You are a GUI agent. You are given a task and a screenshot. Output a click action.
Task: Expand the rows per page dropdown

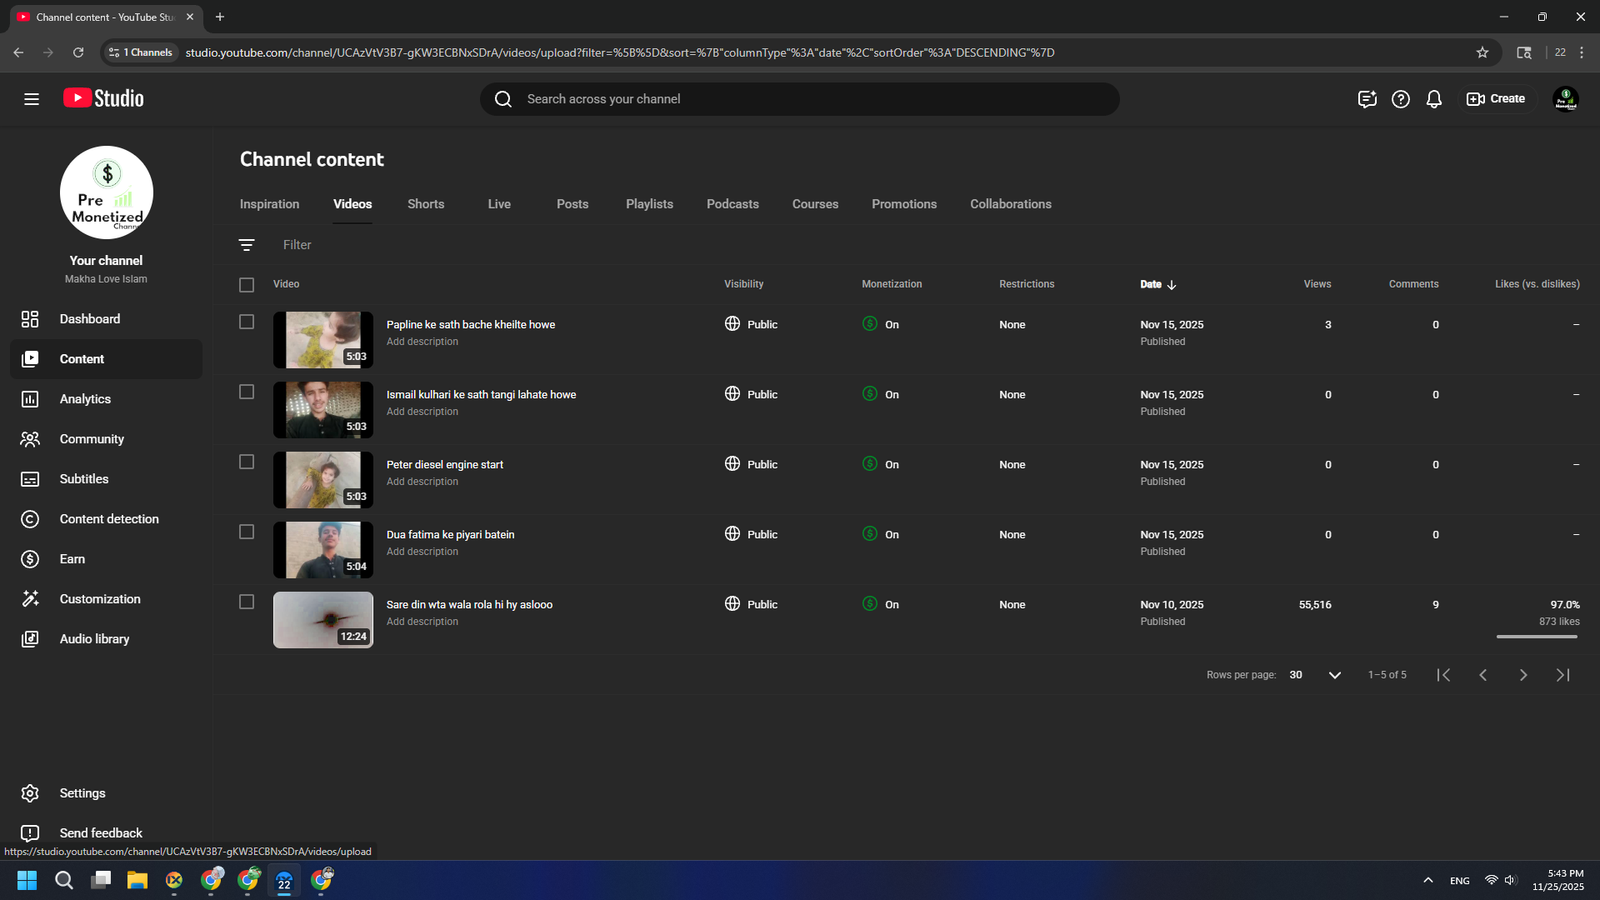tap(1334, 675)
